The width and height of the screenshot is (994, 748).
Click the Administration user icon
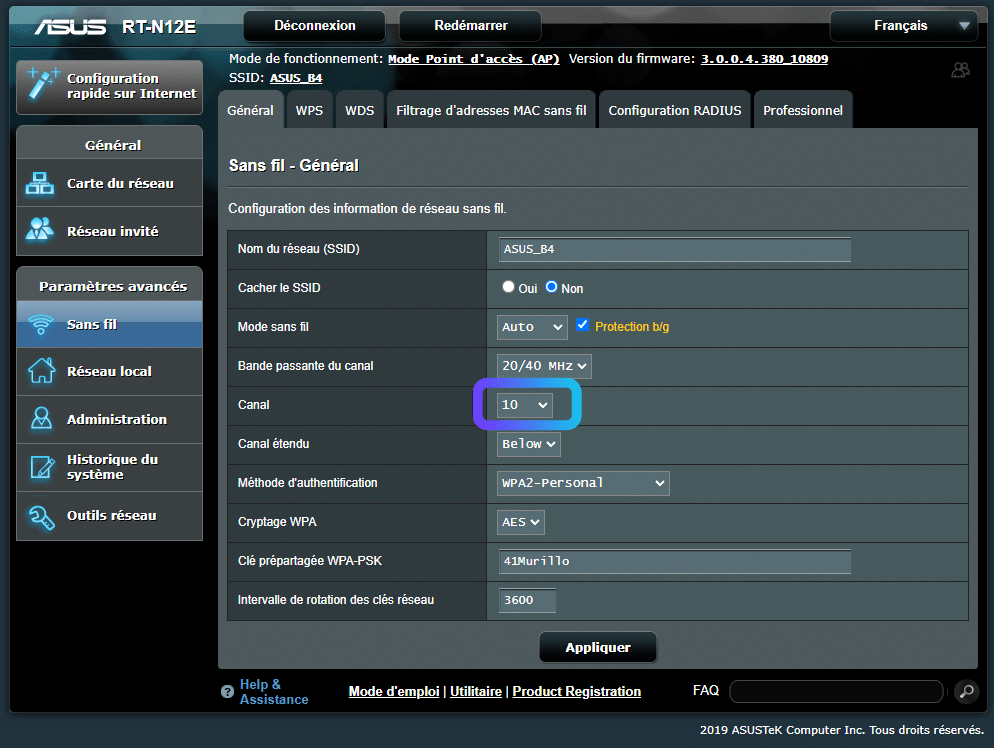(x=41, y=419)
